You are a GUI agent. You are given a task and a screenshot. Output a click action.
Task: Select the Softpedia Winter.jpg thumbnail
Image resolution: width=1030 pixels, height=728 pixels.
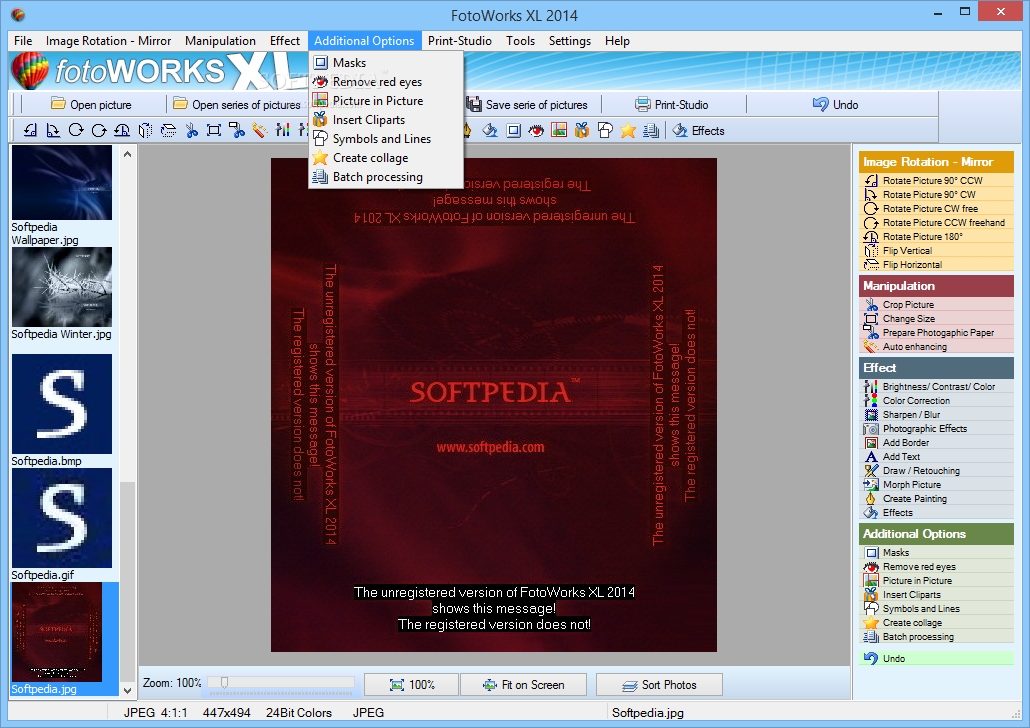click(x=62, y=287)
